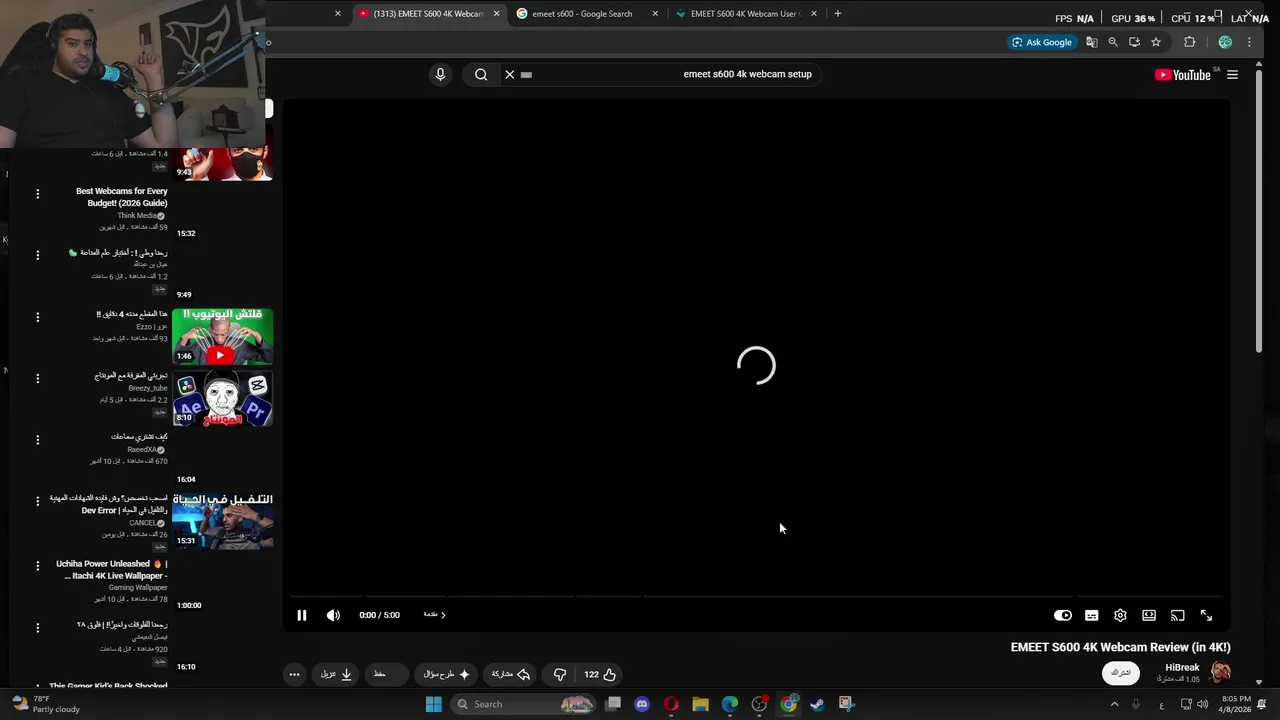Toggle the autoplay switch in player
This screenshot has width=1280, height=720.
[x=1063, y=615]
